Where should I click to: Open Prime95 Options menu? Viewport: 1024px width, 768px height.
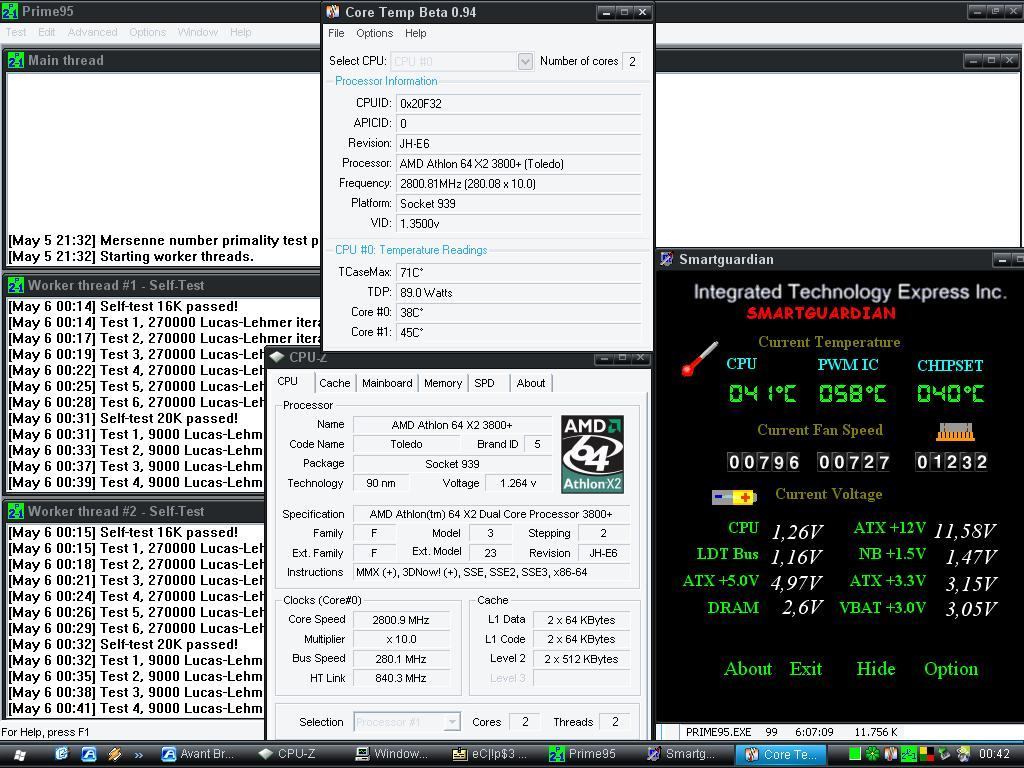[148, 32]
